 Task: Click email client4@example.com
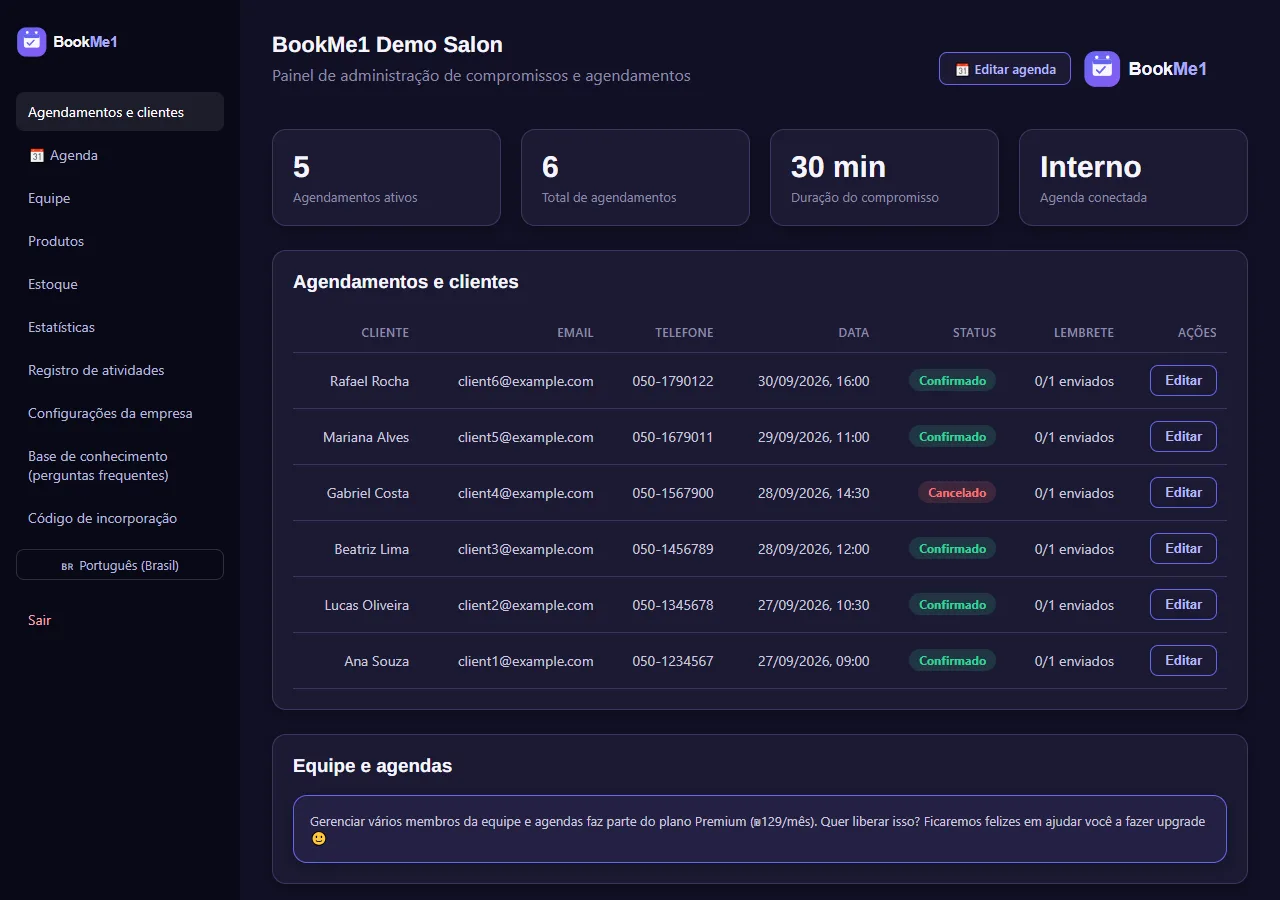tap(526, 493)
